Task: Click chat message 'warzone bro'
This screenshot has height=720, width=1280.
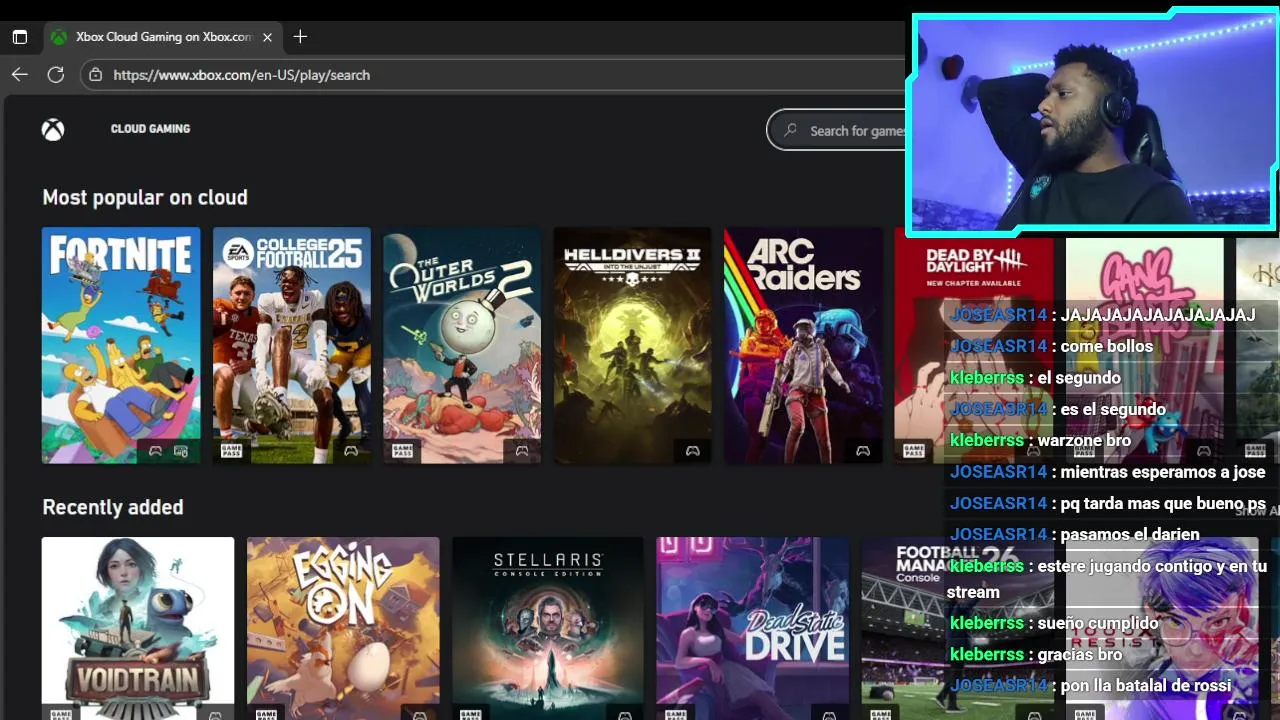Action: tap(1084, 440)
